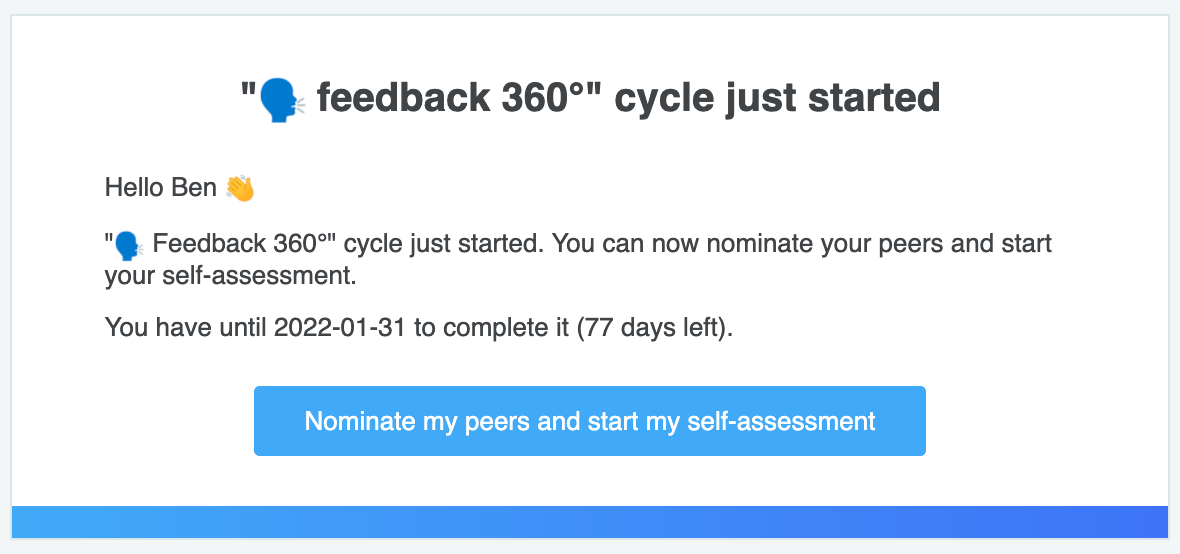
Task: Click Nominate my peers and start my self-assessment
Action: click(x=590, y=421)
